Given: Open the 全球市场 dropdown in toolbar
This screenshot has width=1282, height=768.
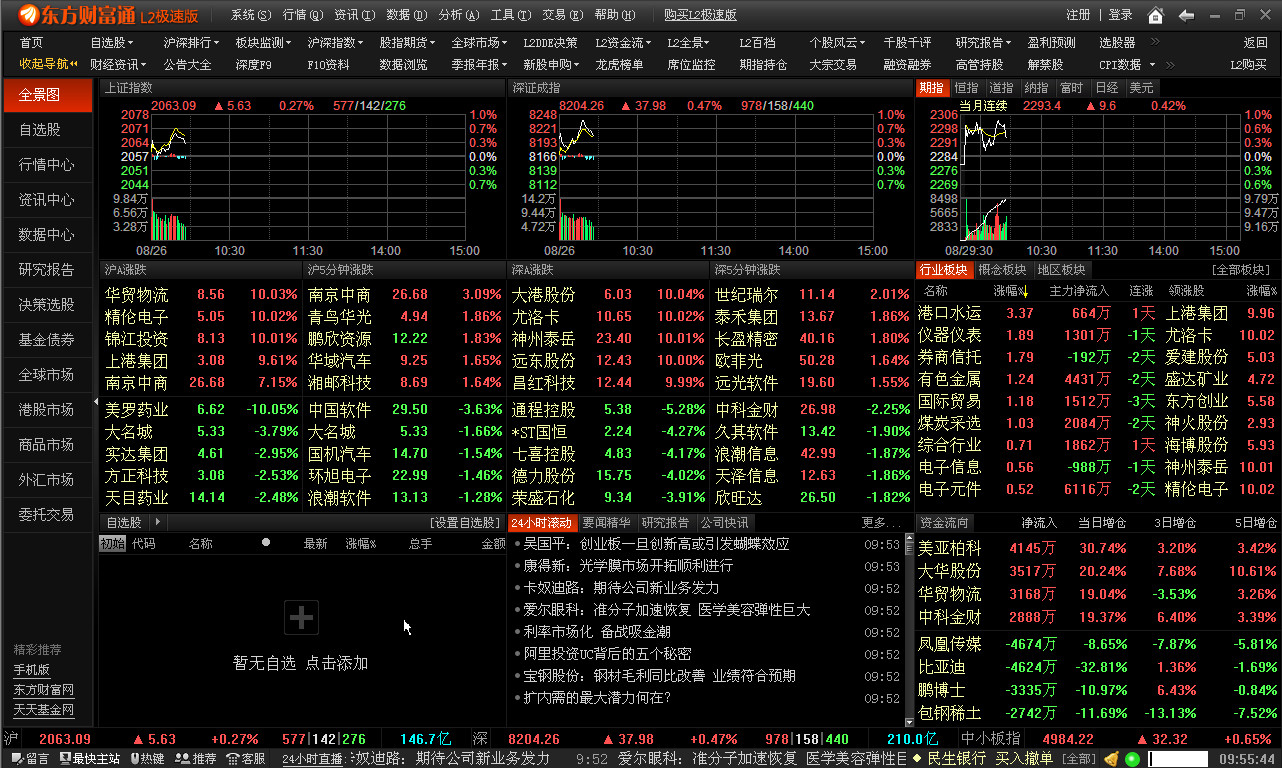Looking at the screenshot, I should pyautogui.click(x=479, y=43).
